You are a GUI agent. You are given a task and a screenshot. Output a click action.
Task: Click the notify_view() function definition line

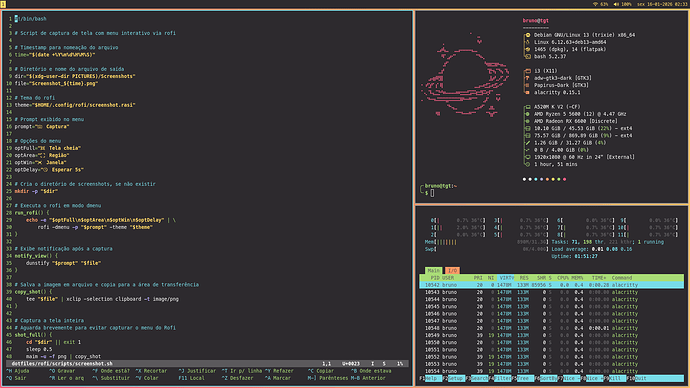click(36, 256)
